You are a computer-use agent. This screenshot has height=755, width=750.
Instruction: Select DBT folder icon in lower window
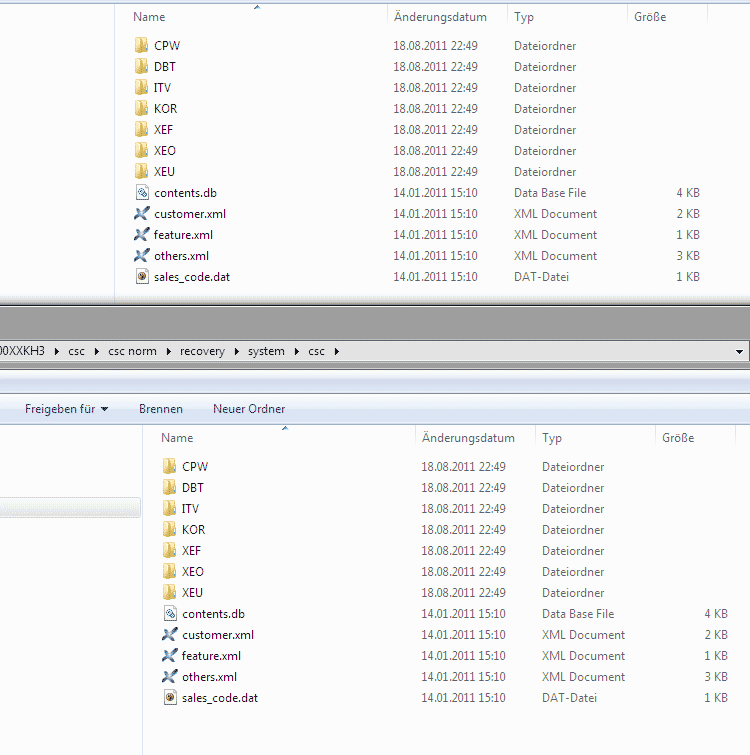pos(169,487)
